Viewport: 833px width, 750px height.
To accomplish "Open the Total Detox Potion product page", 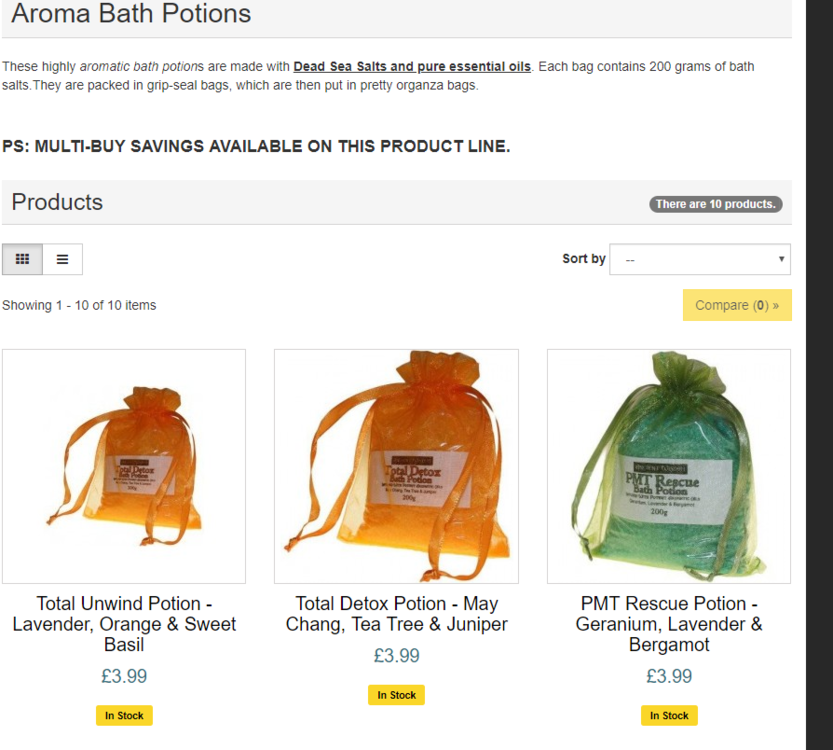I will 396,614.
